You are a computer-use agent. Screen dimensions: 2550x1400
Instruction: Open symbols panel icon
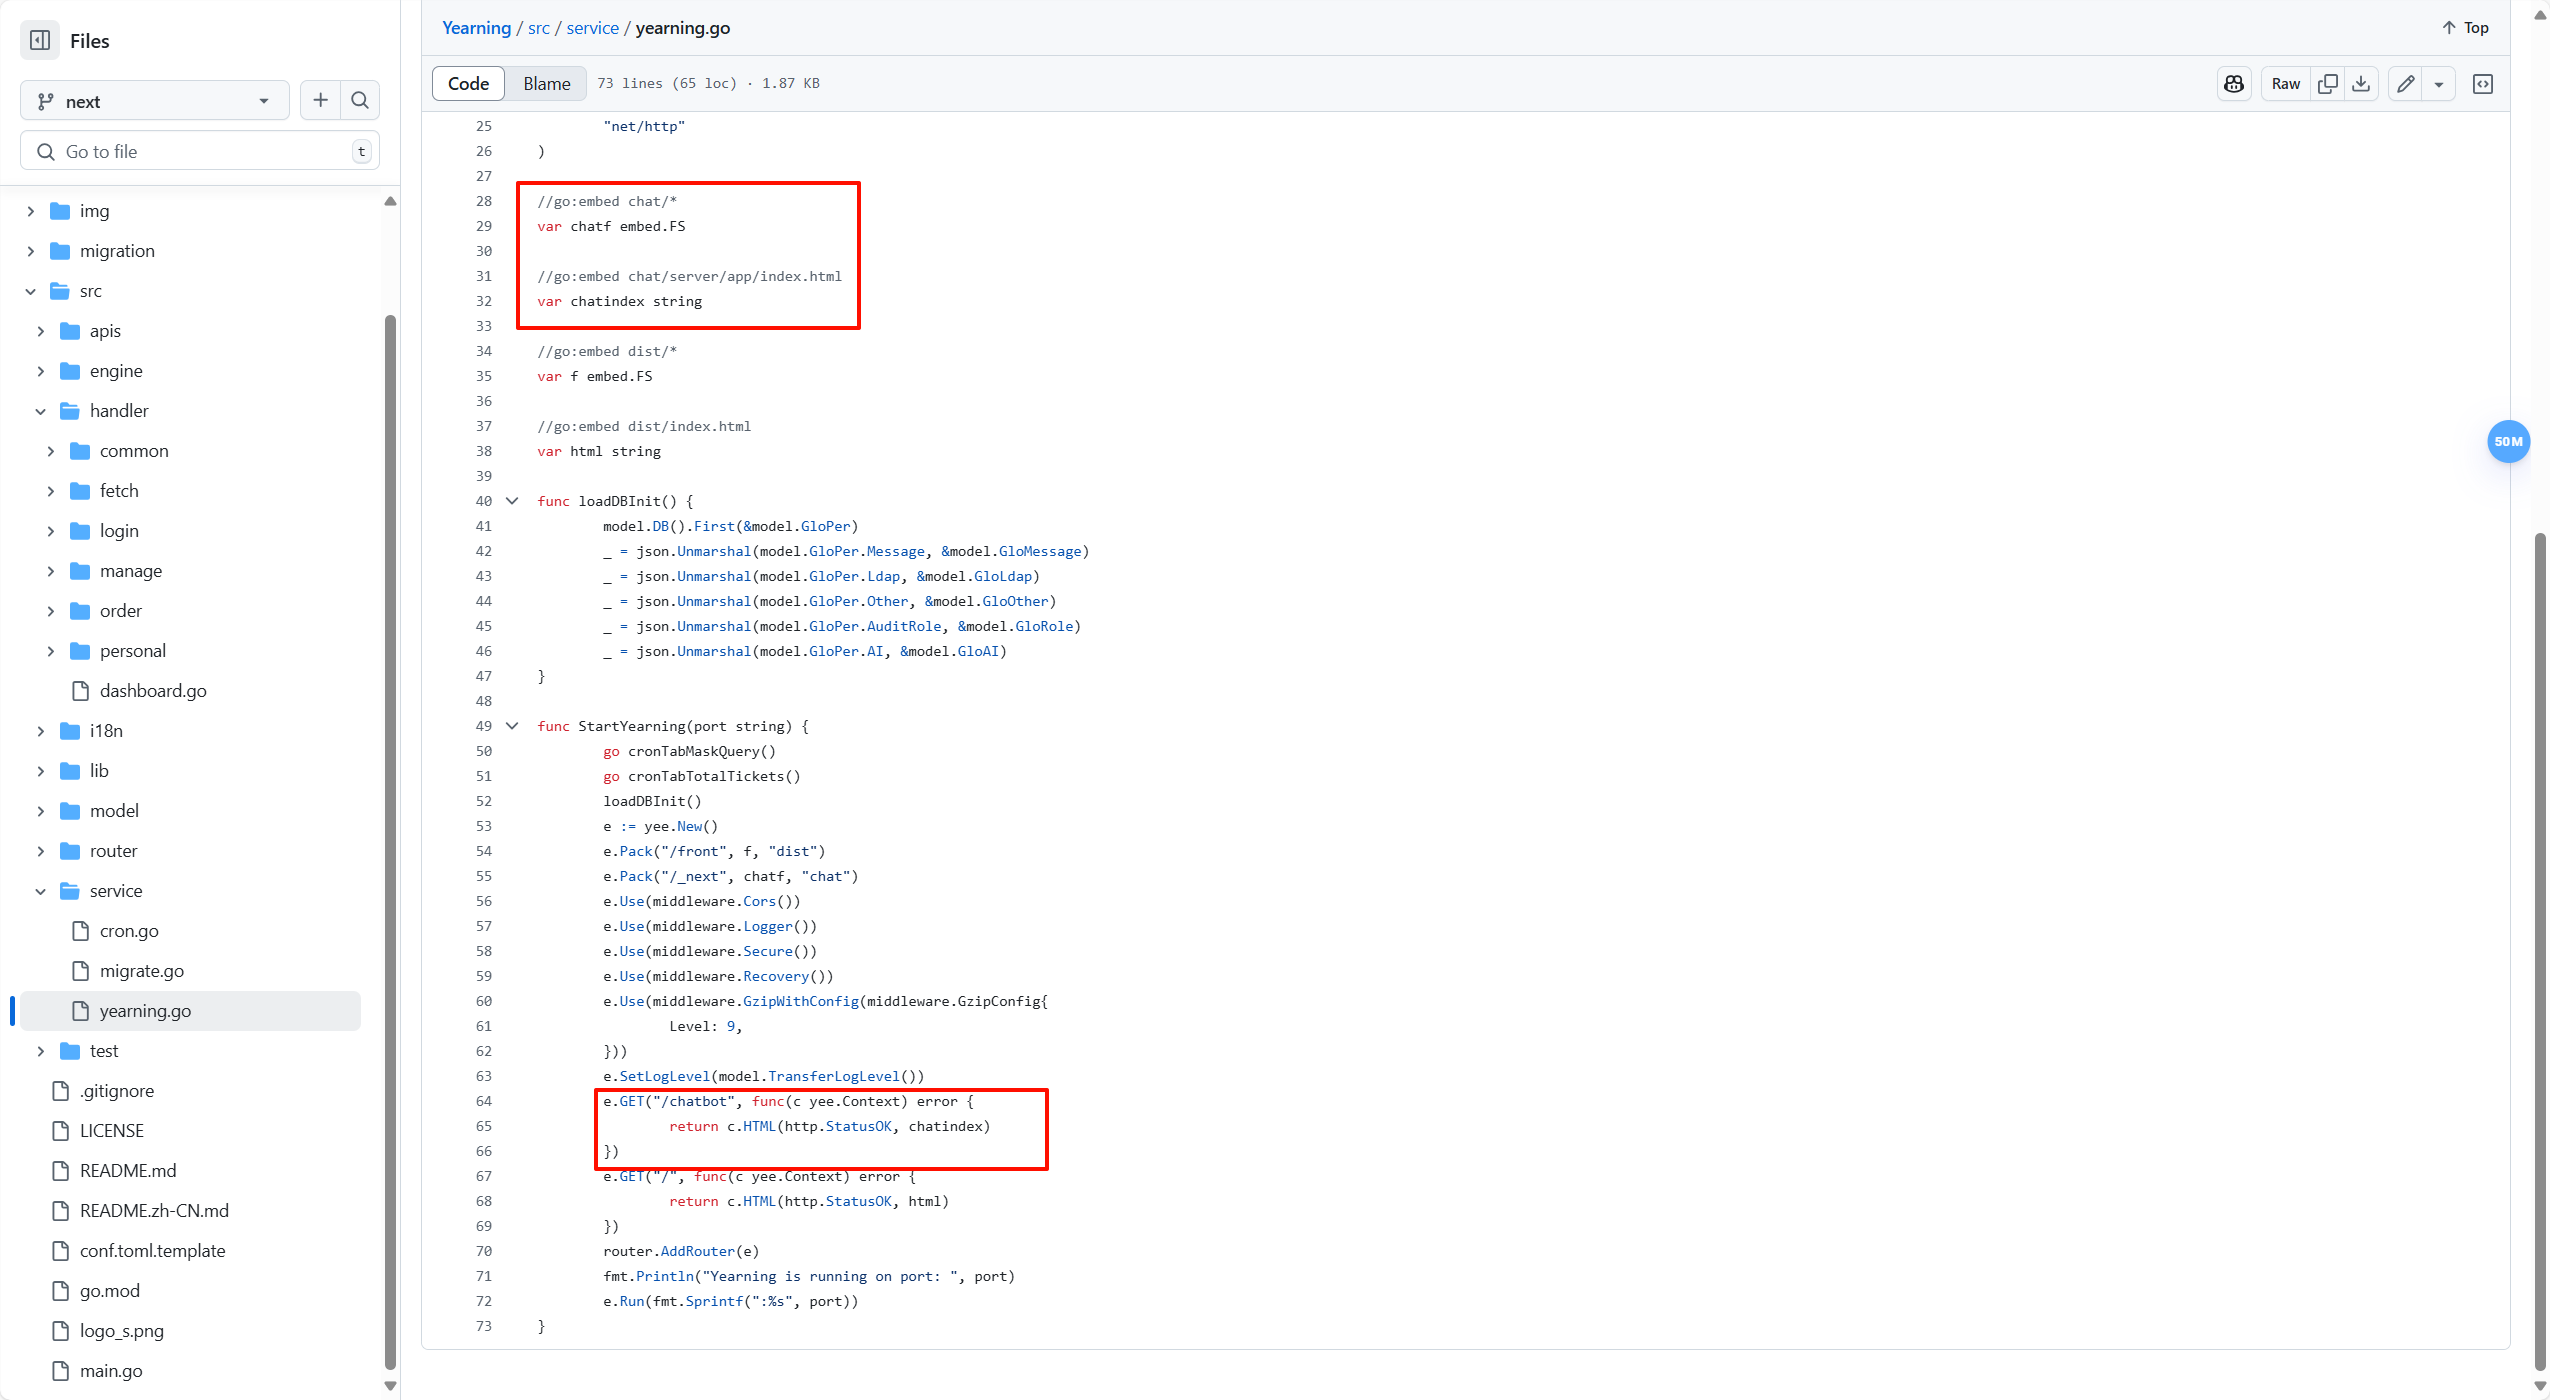(2483, 84)
